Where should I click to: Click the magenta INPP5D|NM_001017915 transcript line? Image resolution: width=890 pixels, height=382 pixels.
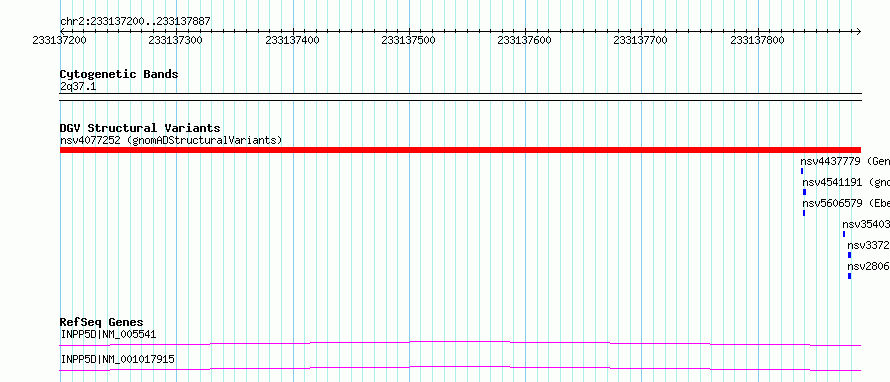[460, 368]
